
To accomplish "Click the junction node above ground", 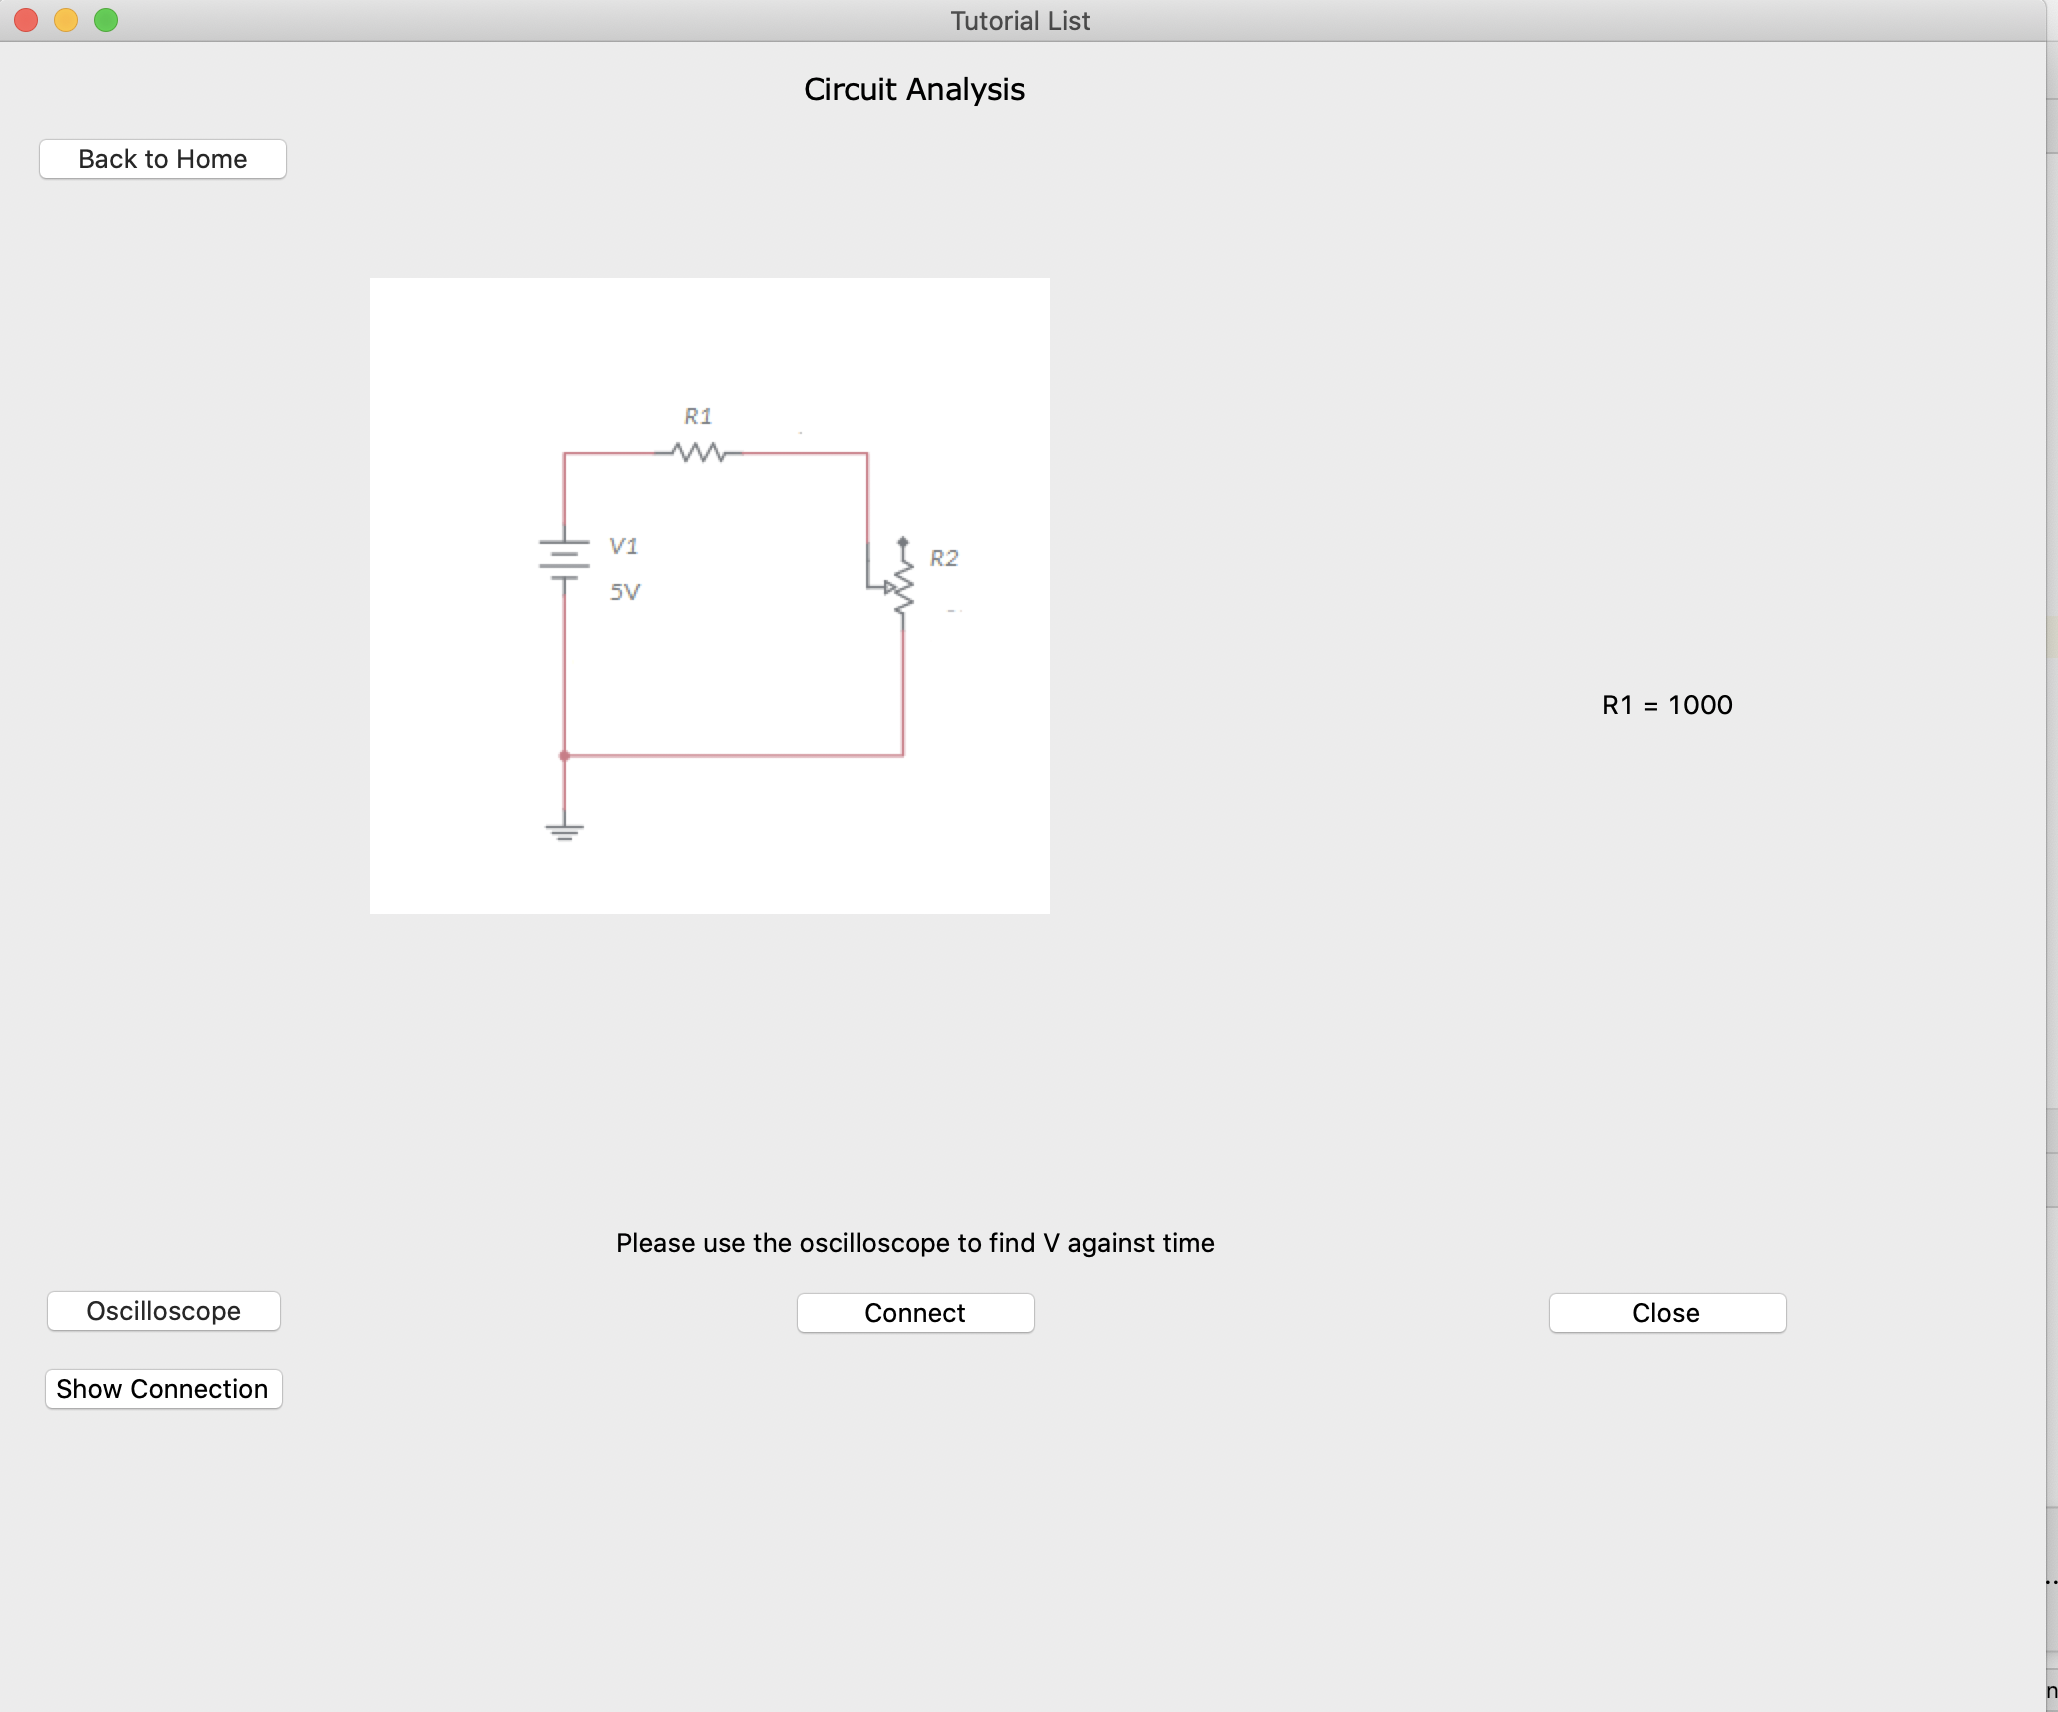I will [x=564, y=756].
